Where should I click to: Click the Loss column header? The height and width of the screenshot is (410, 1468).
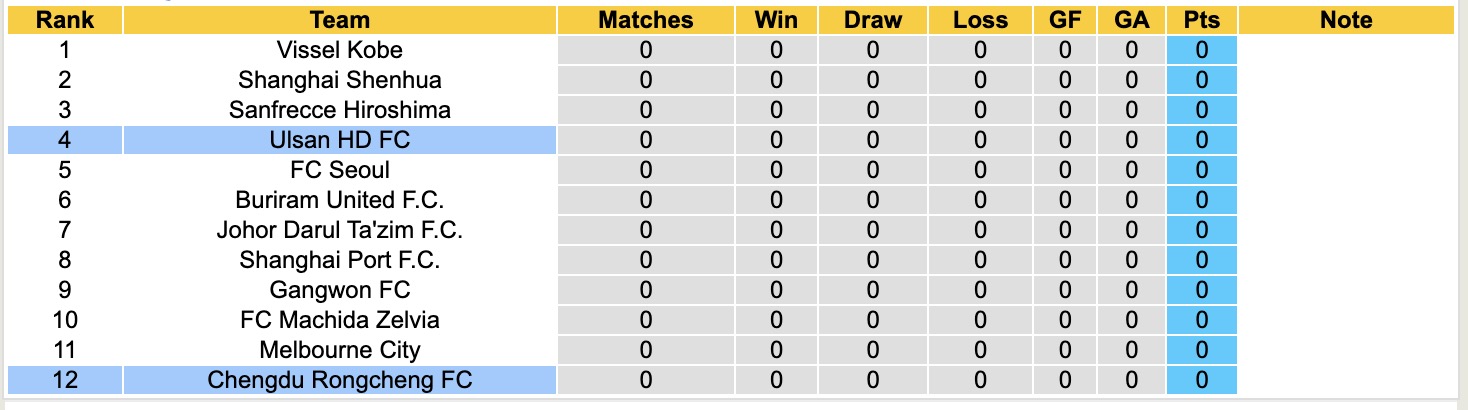click(x=980, y=20)
